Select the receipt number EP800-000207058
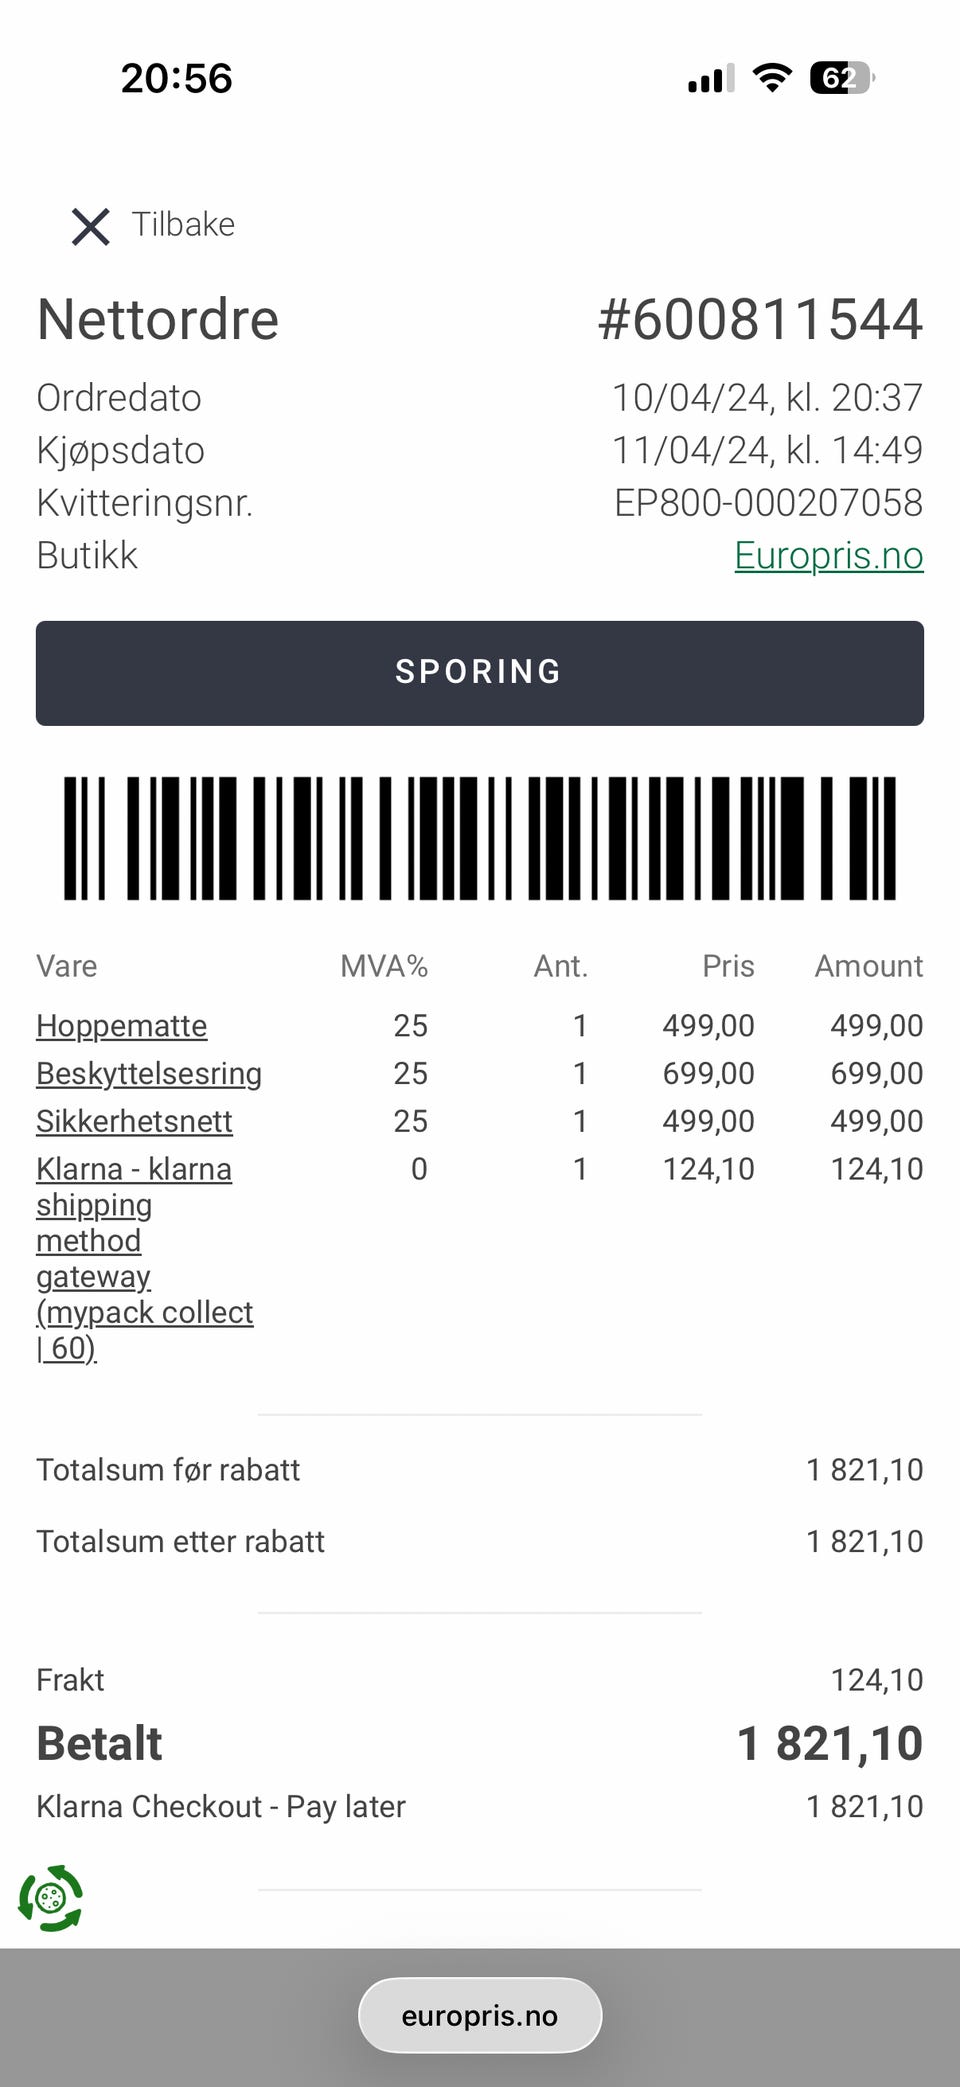Viewport: 960px width, 2087px height. pos(768,503)
